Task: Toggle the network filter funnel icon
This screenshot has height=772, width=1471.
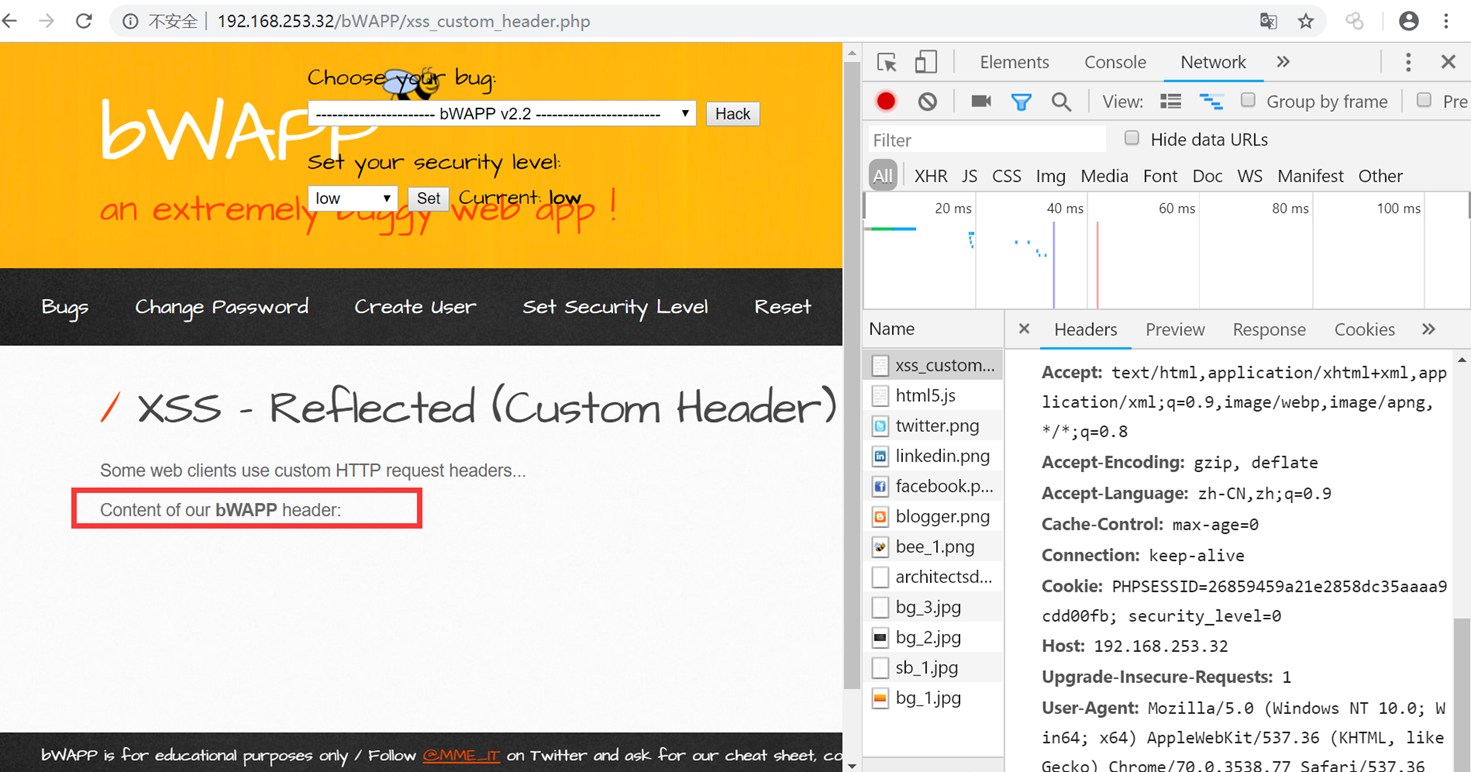Action: [1021, 101]
